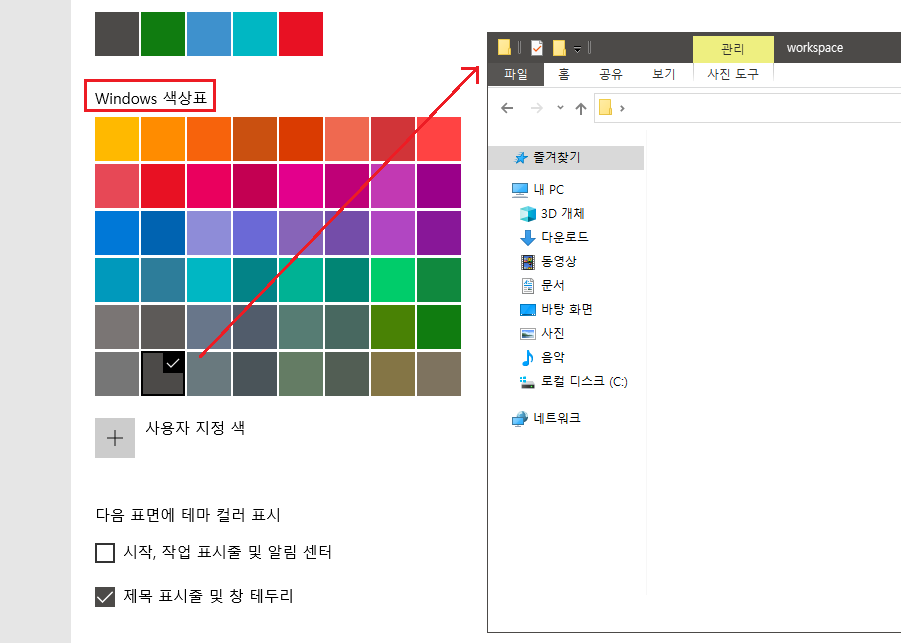Image resolution: width=901 pixels, height=643 pixels.
Task: Click the New folder icon in quick access toolbar
Action: pyautogui.click(x=559, y=48)
